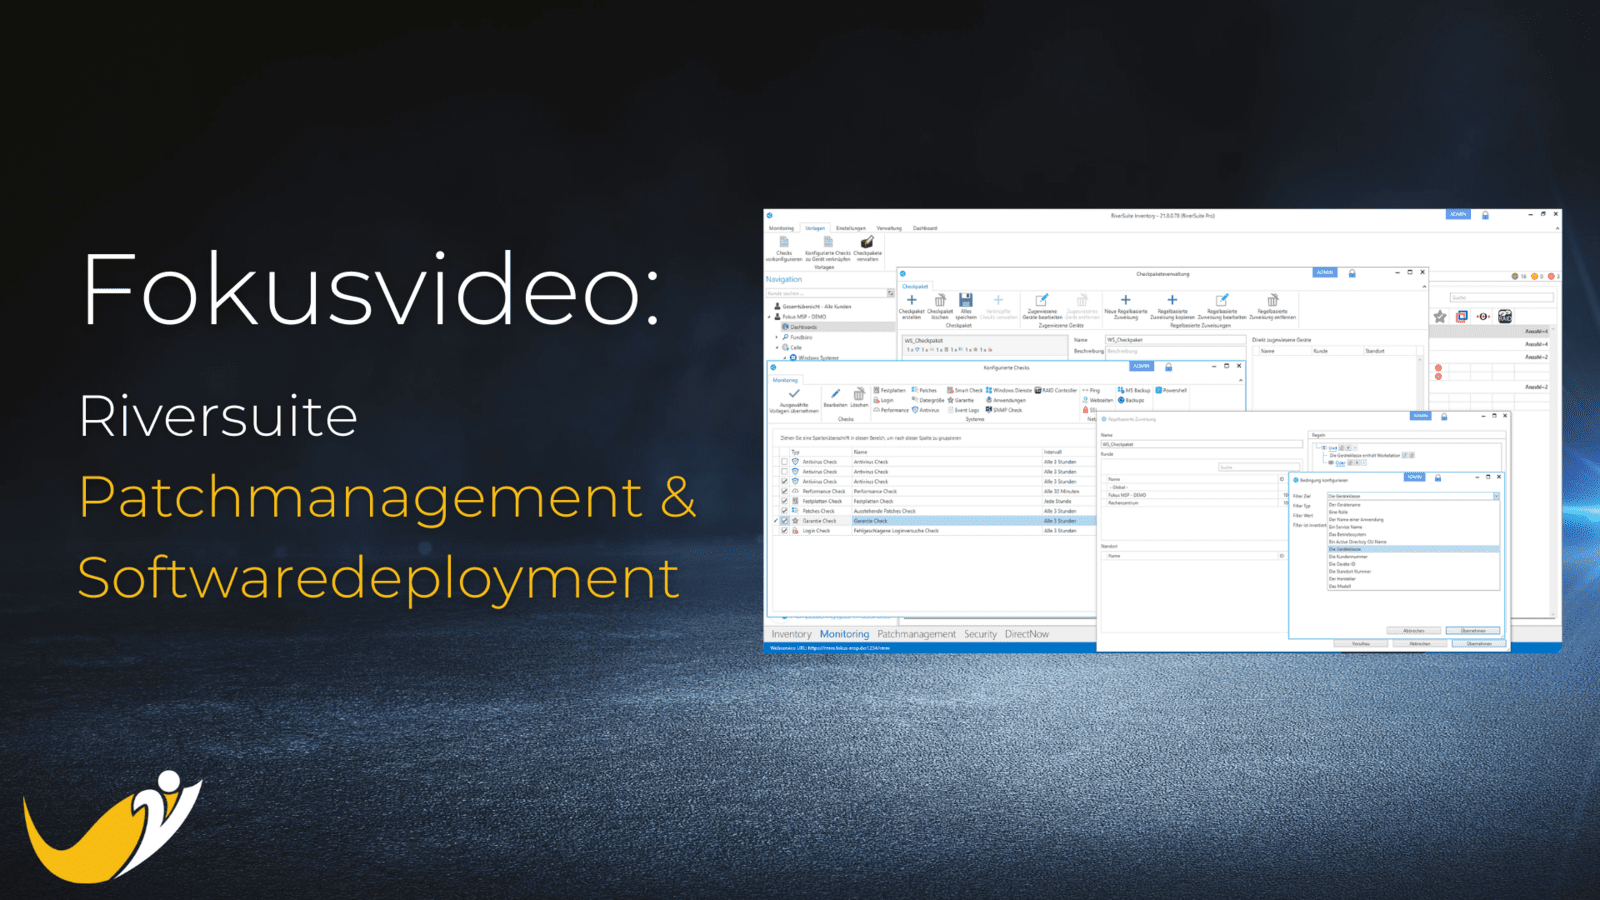Click Regelbasierte Zuweisung kopieren icon
This screenshot has height=900, width=1600.
(x=1172, y=300)
